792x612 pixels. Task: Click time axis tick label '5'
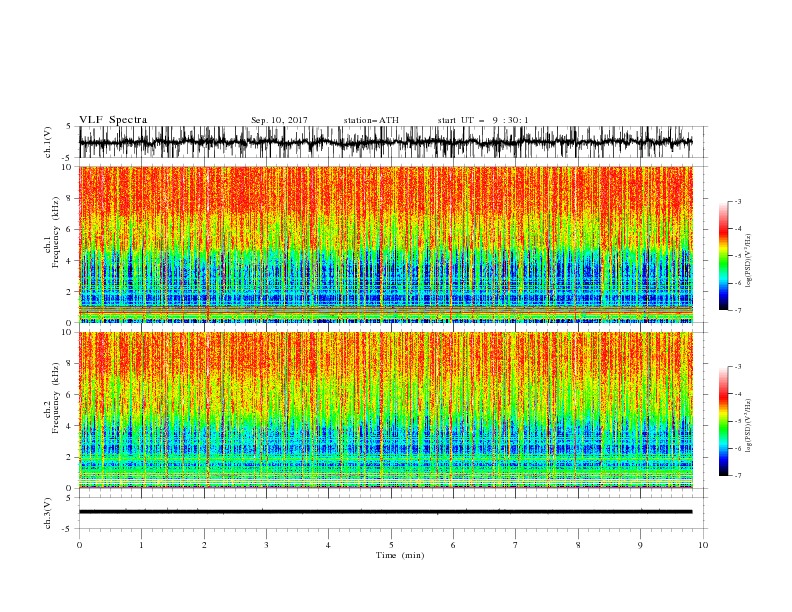point(391,545)
